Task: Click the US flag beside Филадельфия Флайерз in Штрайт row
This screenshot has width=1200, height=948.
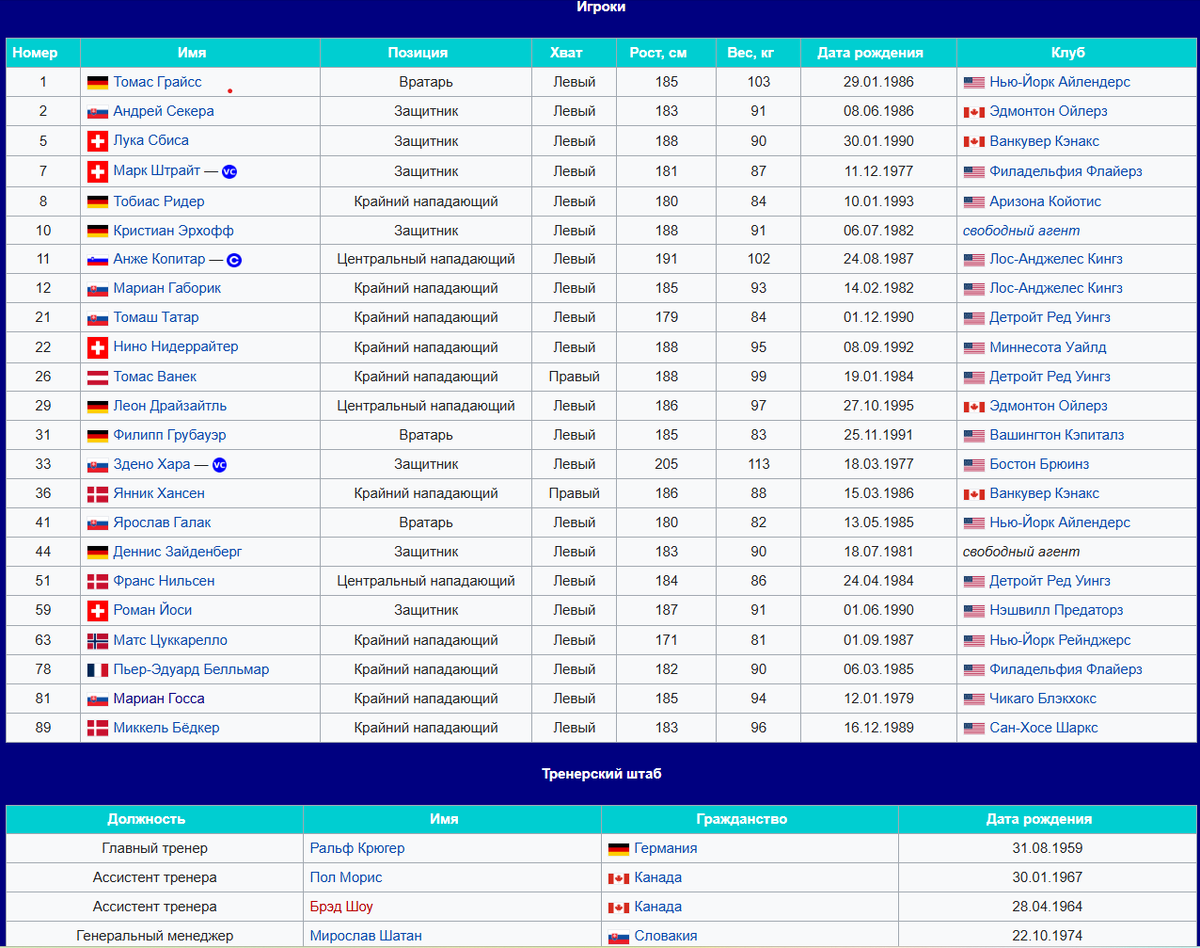Action: pyautogui.click(x=974, y=172)
